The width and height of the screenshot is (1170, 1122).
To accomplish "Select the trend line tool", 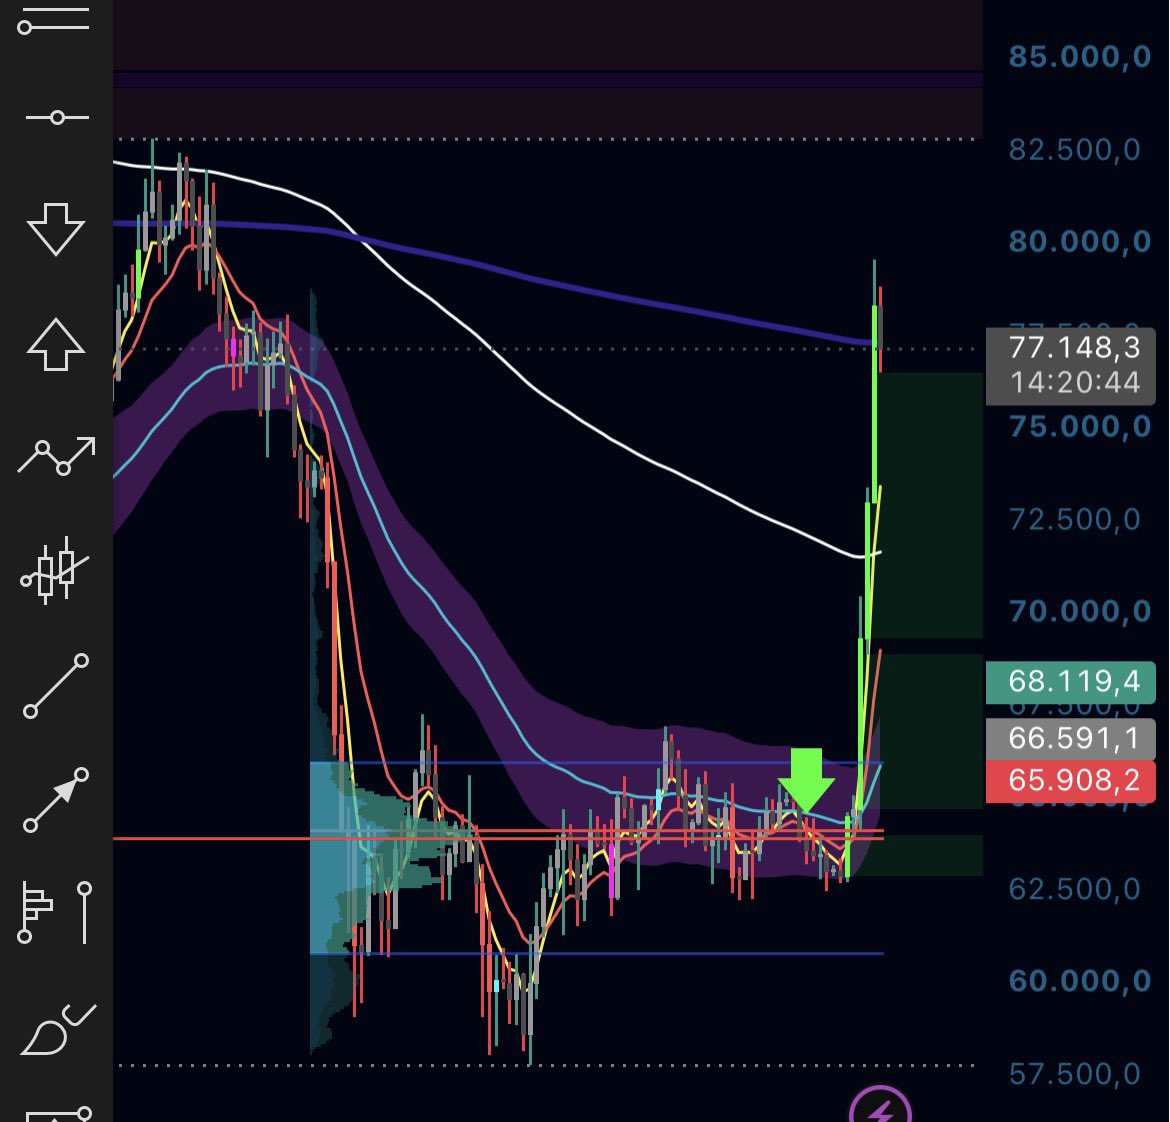I will click(56, 686).
